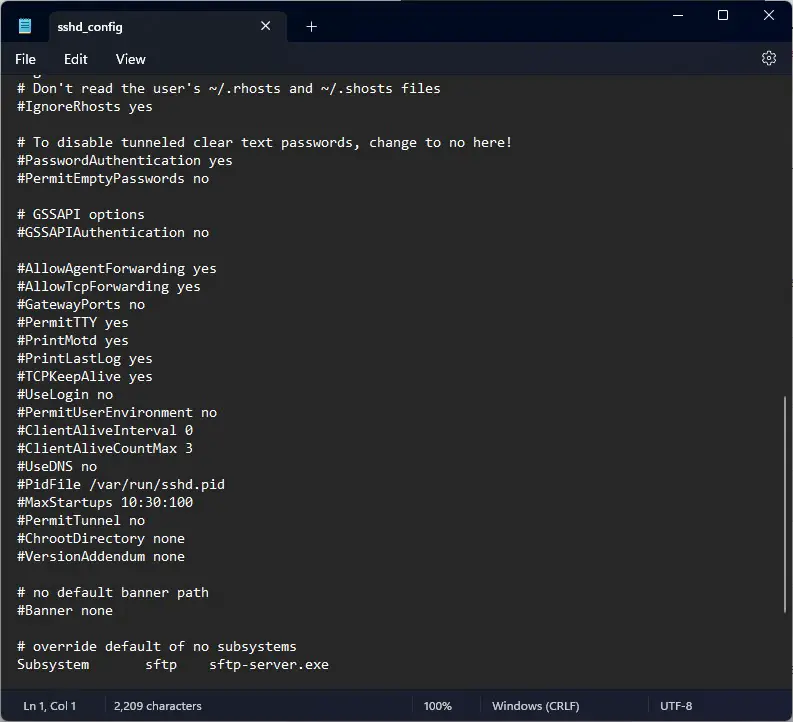Click the #GatewayPorts no line

[81, 305]
